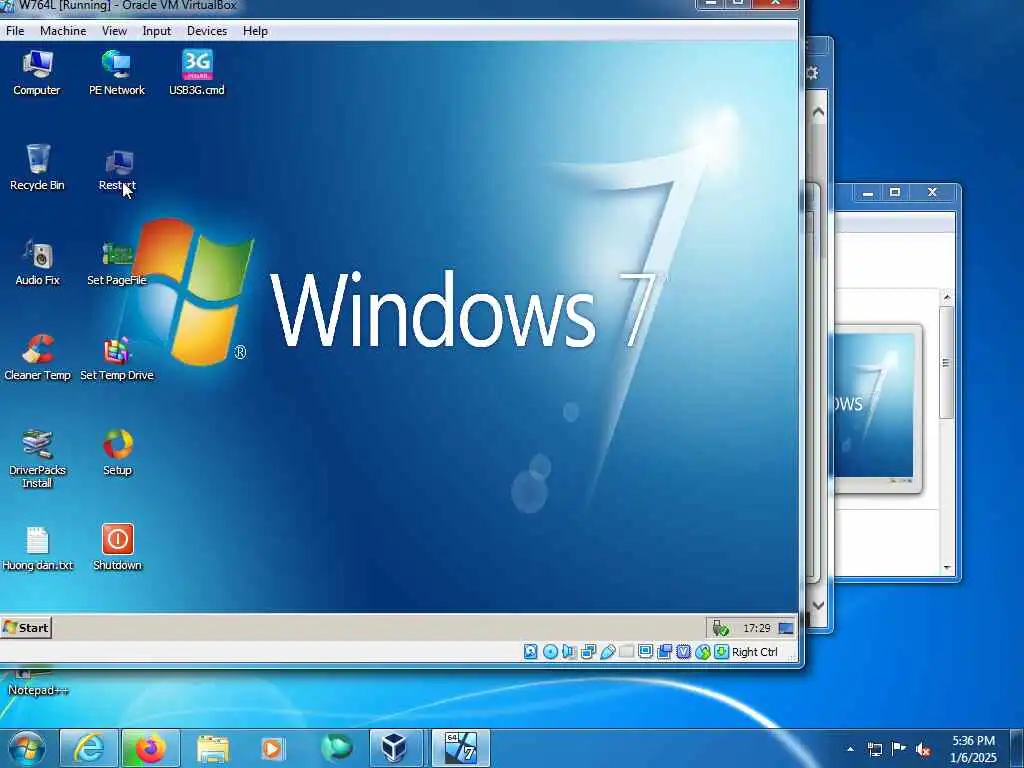Open the Computer icon on the VM desktop
1024x768 pixels.
click(x=37, y=73)
